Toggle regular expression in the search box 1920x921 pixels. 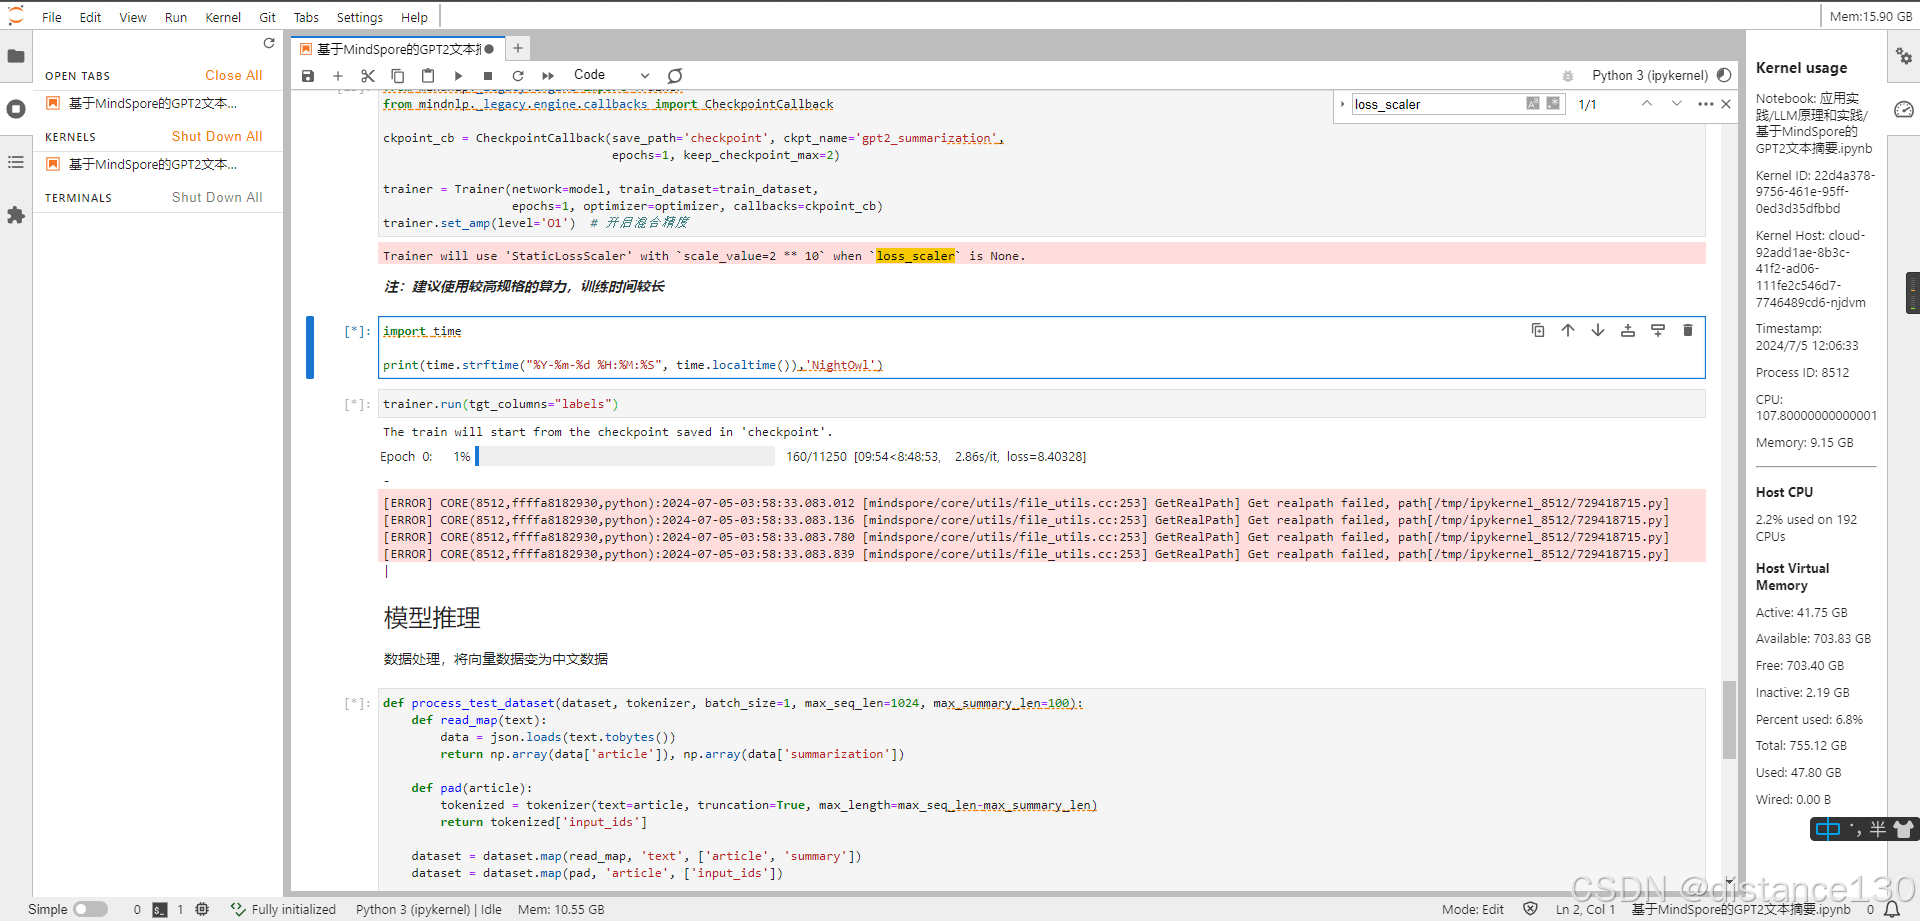[x=1553, y=103]
